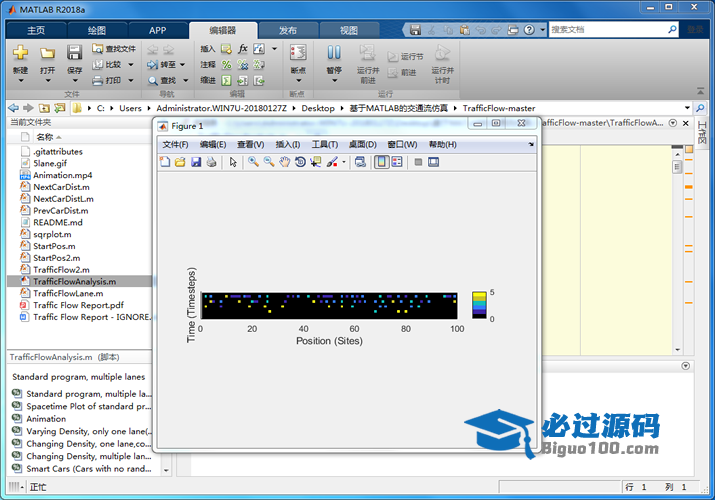715x500 pixels.
Task: Open Figure 1 File (文件) menu
Action: [175, 144]
